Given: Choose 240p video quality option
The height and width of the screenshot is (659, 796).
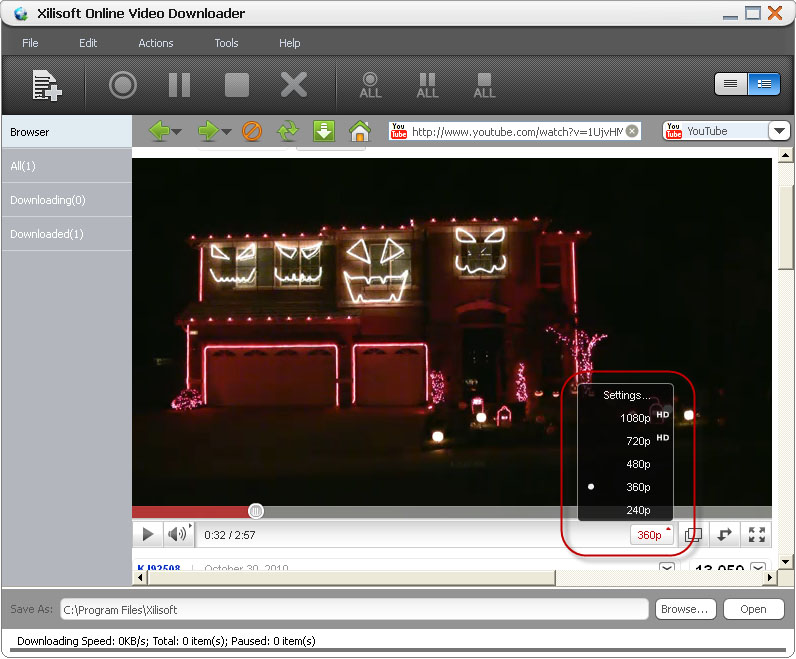Looking at the screenshot, I should click(x=638, y=510).
